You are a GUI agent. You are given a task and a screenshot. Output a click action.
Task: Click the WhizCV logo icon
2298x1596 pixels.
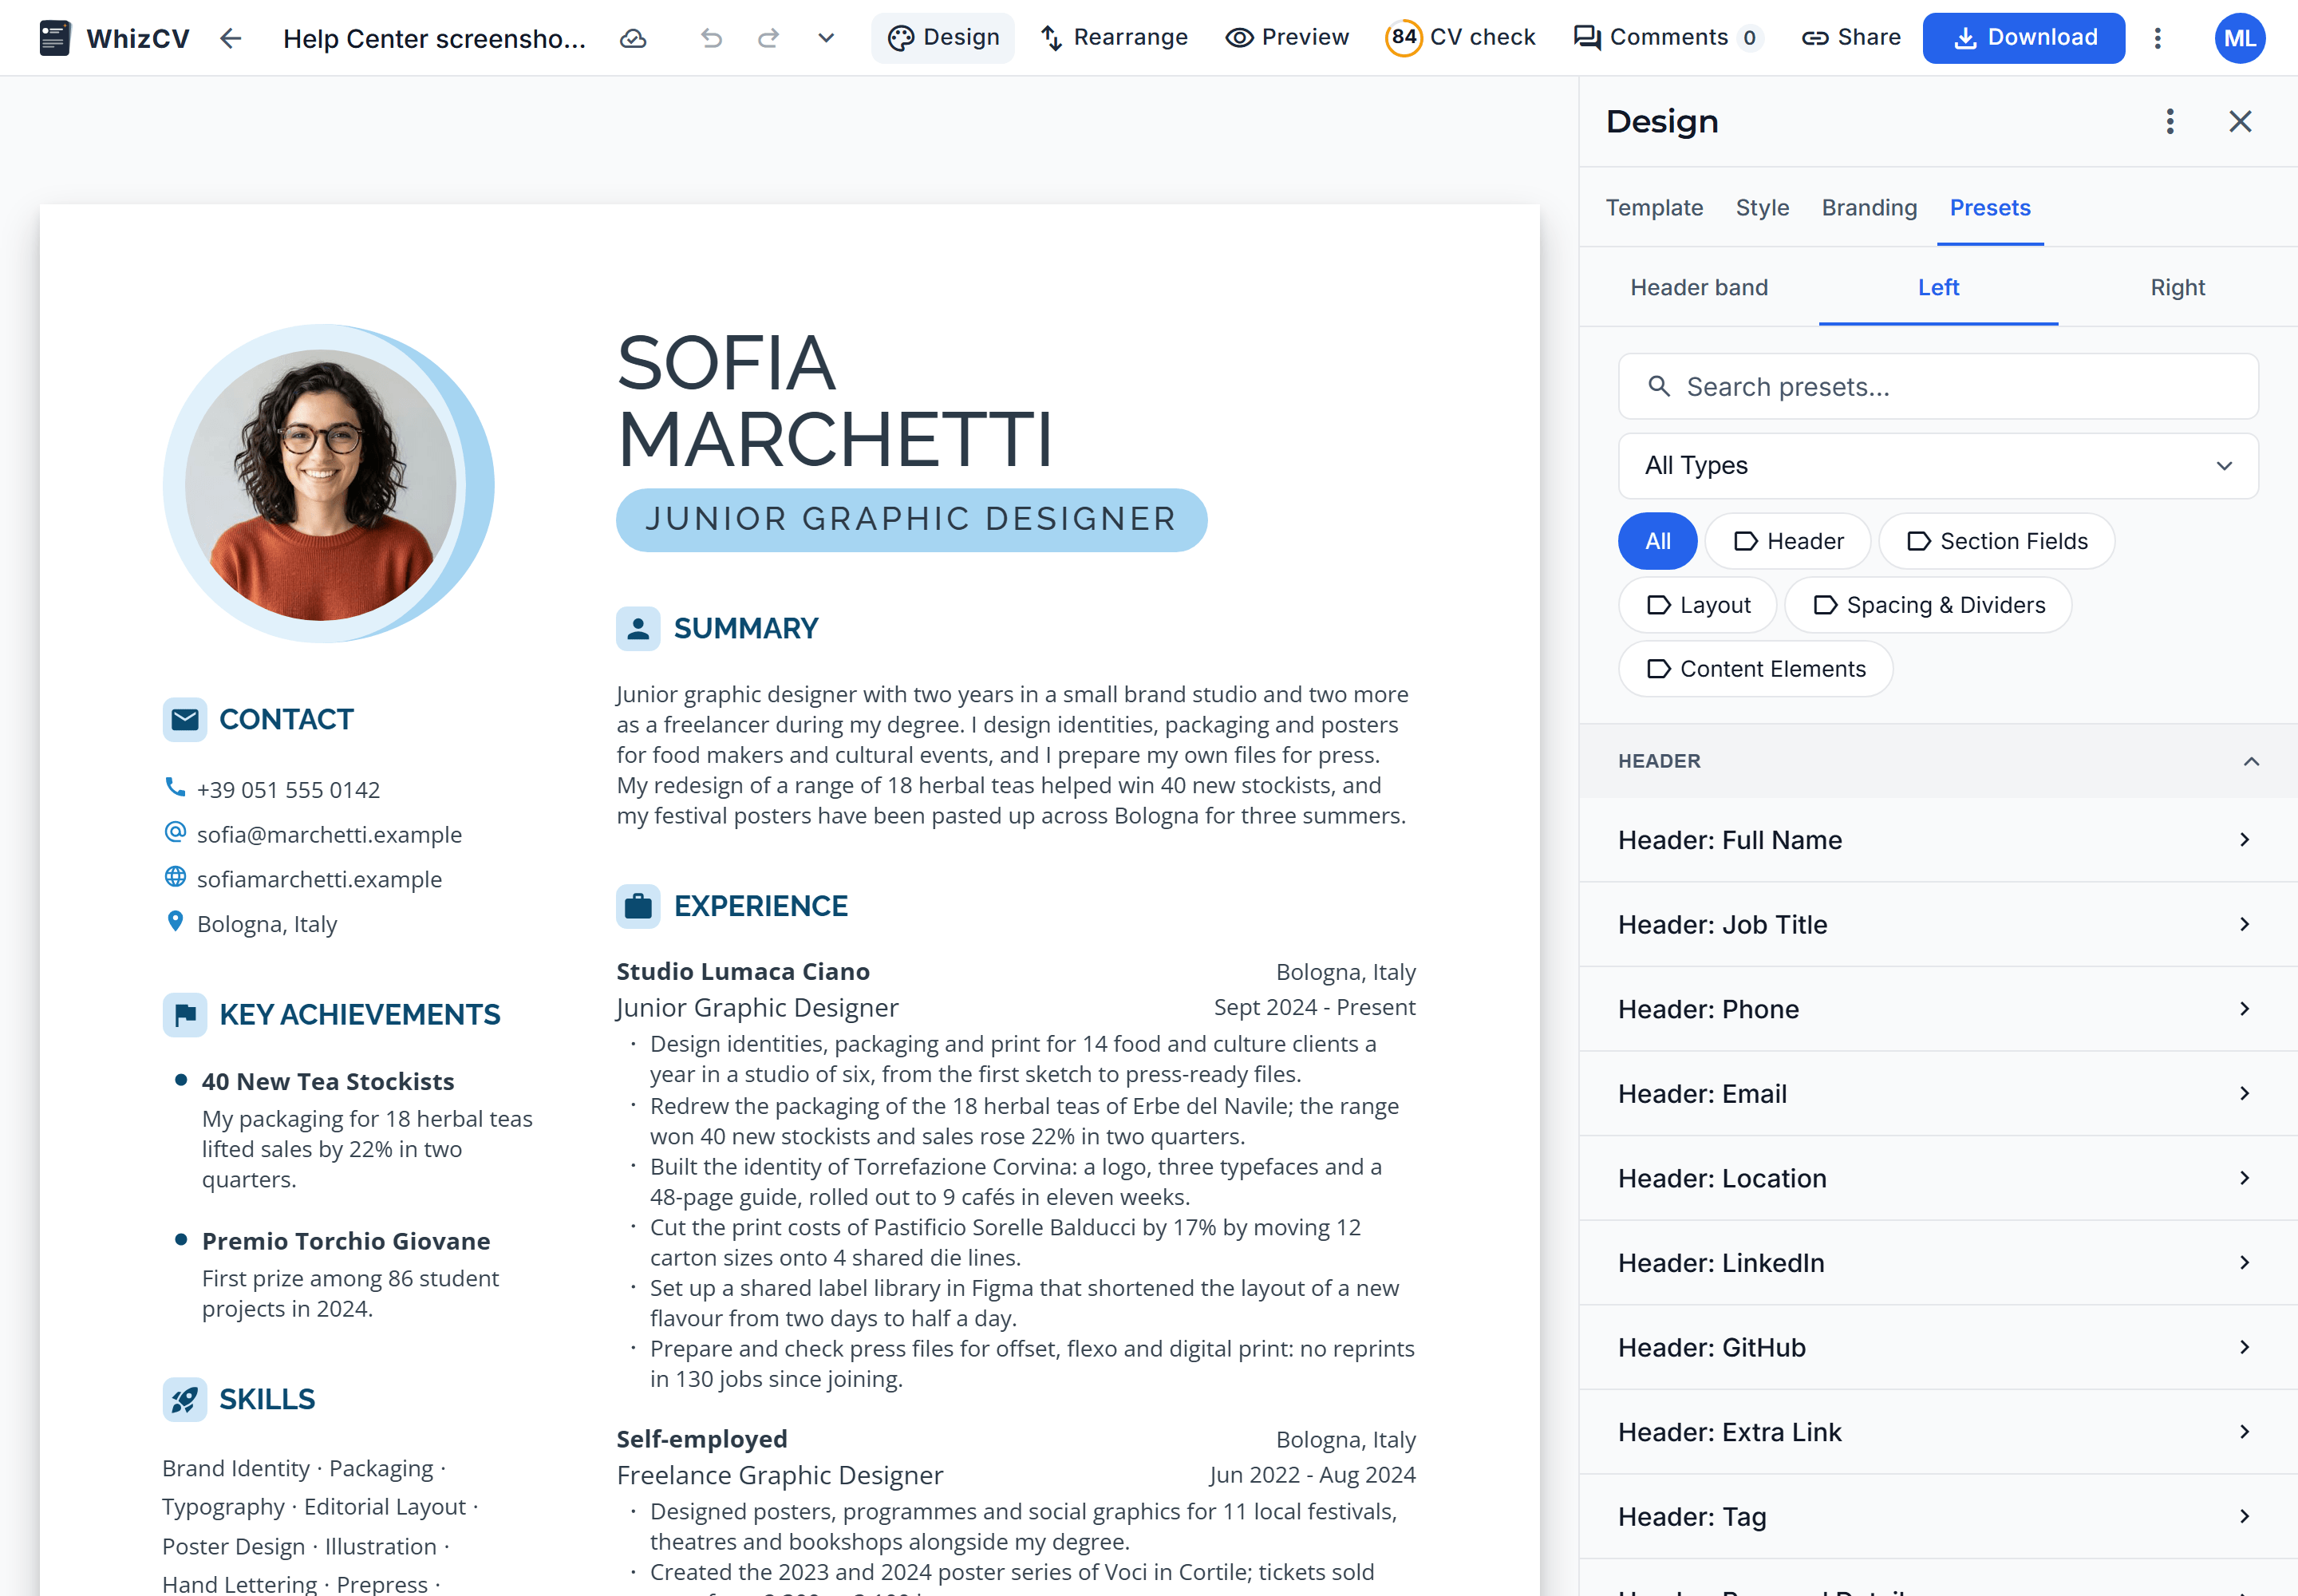point(54,38)
